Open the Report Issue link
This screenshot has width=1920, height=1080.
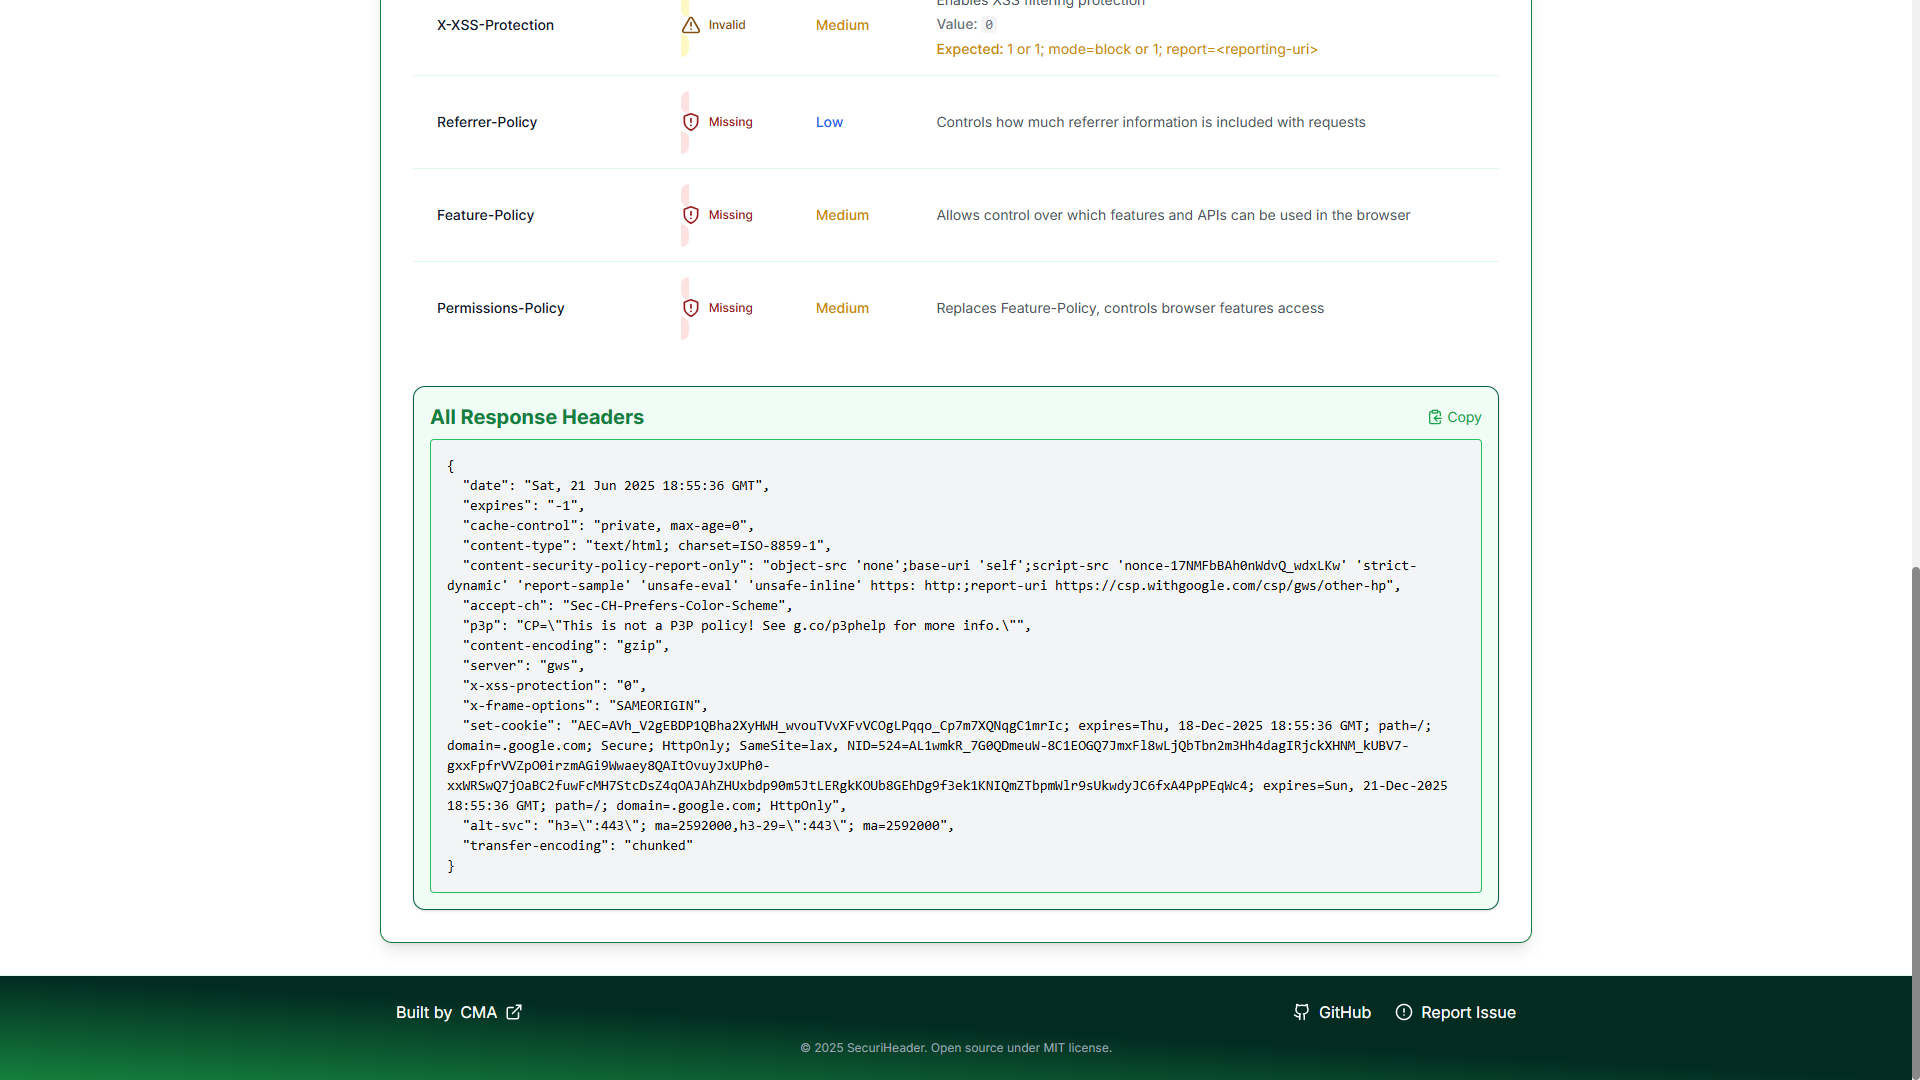[x=1456, y=1012]
